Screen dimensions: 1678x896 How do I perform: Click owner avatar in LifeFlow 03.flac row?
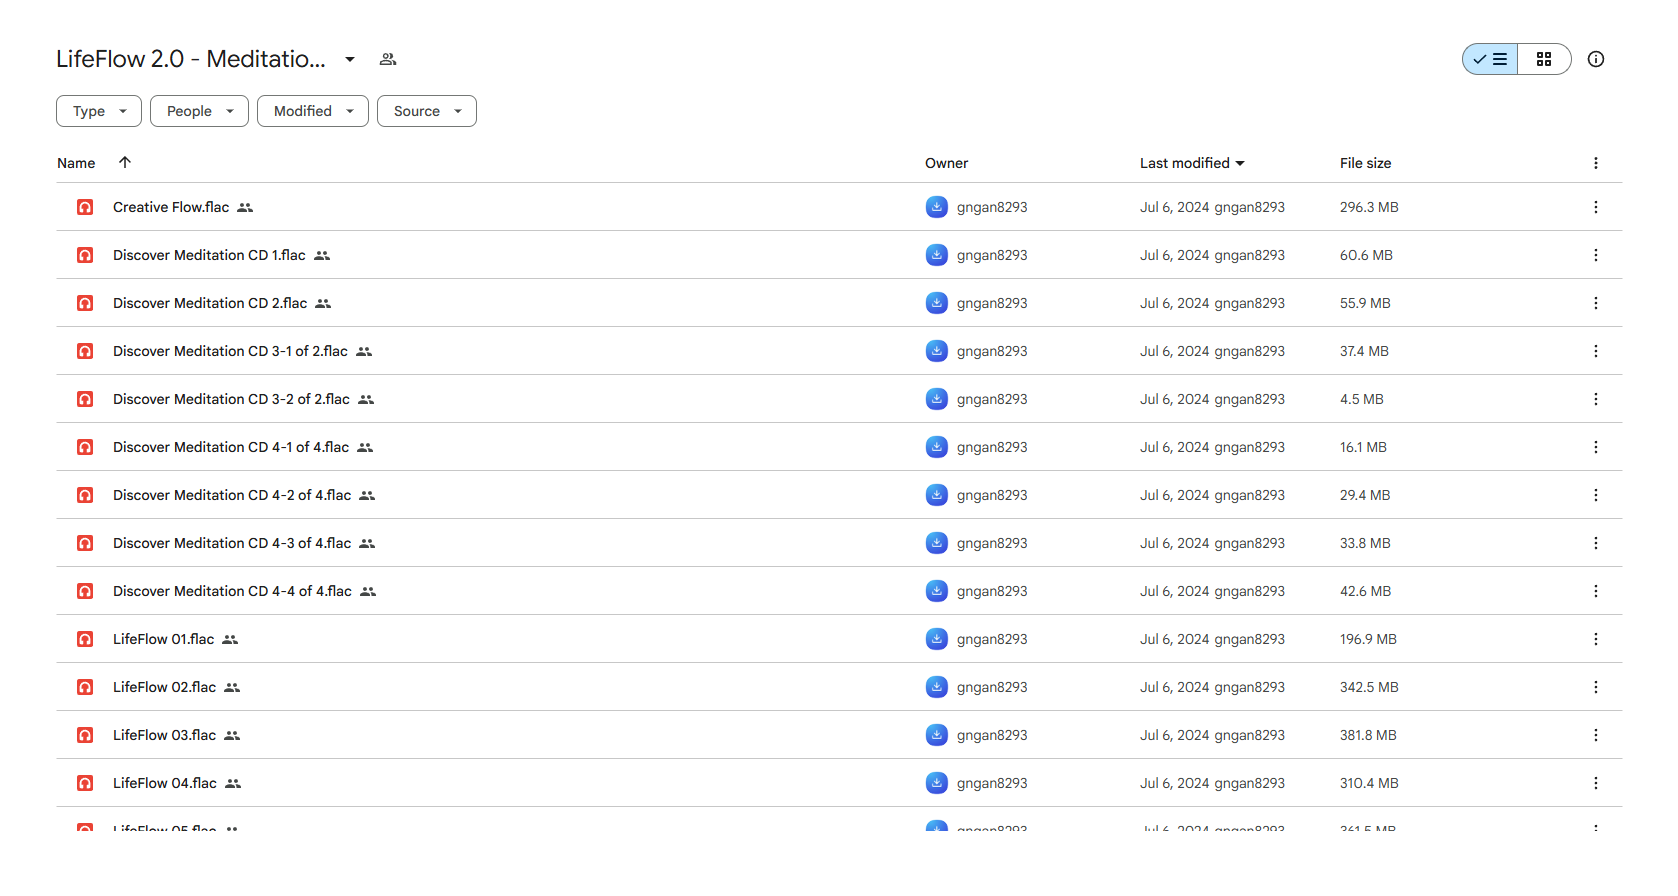coord(936,735)
